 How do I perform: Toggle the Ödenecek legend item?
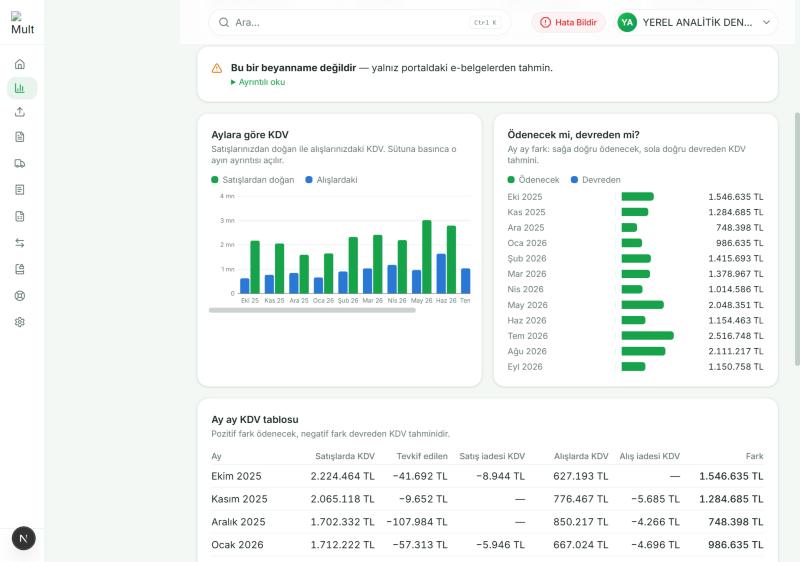534,180
